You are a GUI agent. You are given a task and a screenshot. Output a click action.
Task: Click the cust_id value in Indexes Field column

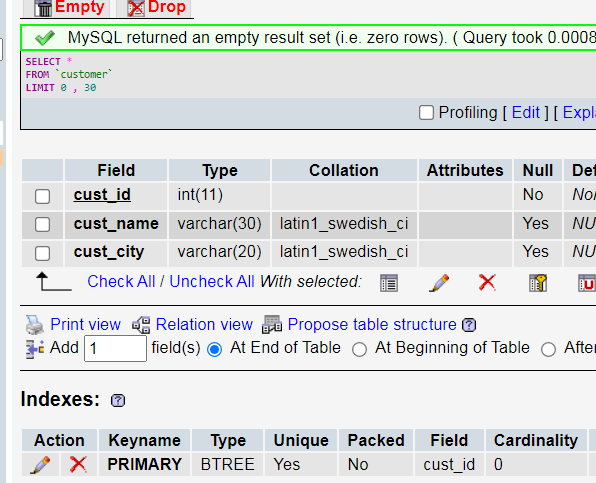[449, 464]
